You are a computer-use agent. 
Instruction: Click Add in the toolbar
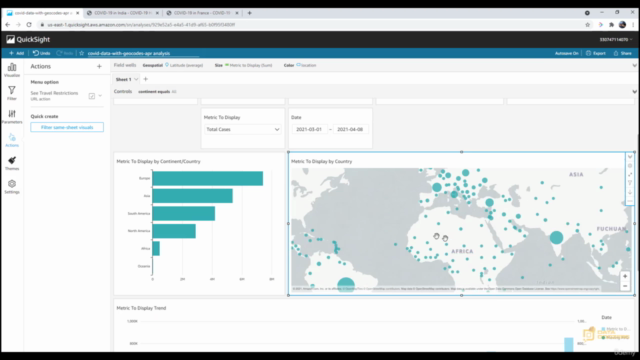click(x=17, y=53)
